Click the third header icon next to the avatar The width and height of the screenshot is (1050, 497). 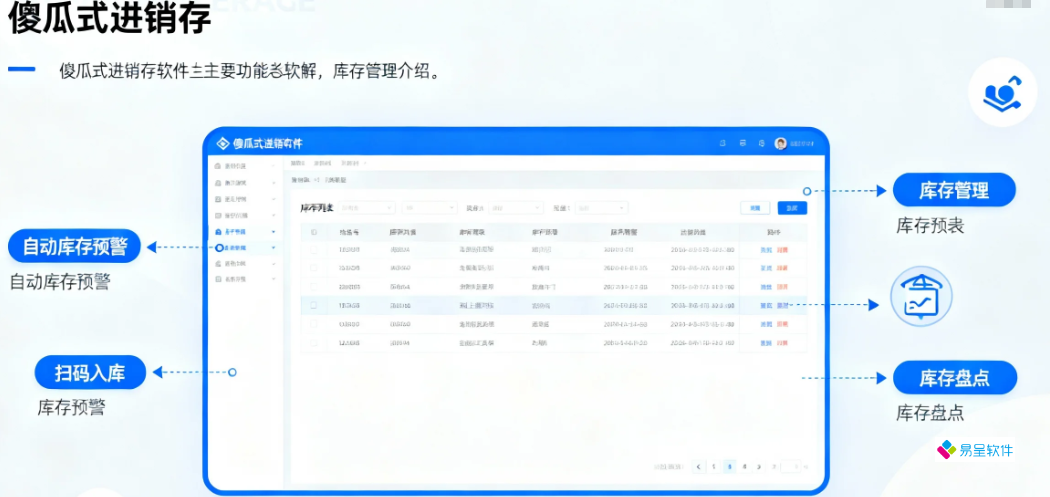click(x=761, y=143)
